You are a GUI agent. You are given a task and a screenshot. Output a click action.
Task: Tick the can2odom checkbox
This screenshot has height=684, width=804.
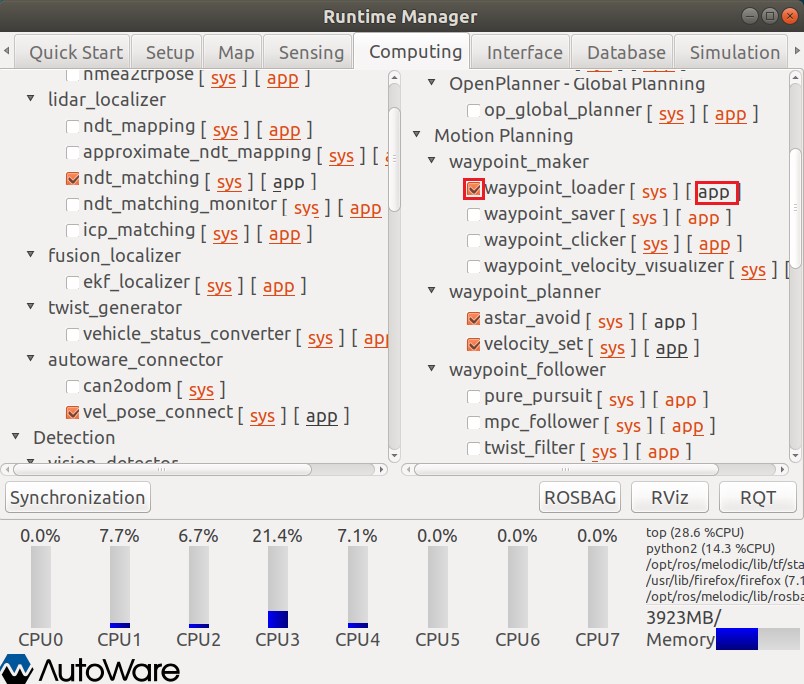73,387
